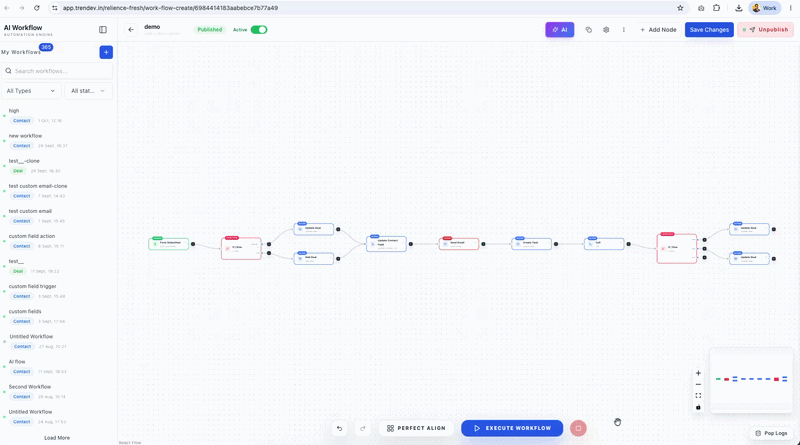800x445 pixels.
Task: Open the AI assistant button
Action: pos(560,30)
